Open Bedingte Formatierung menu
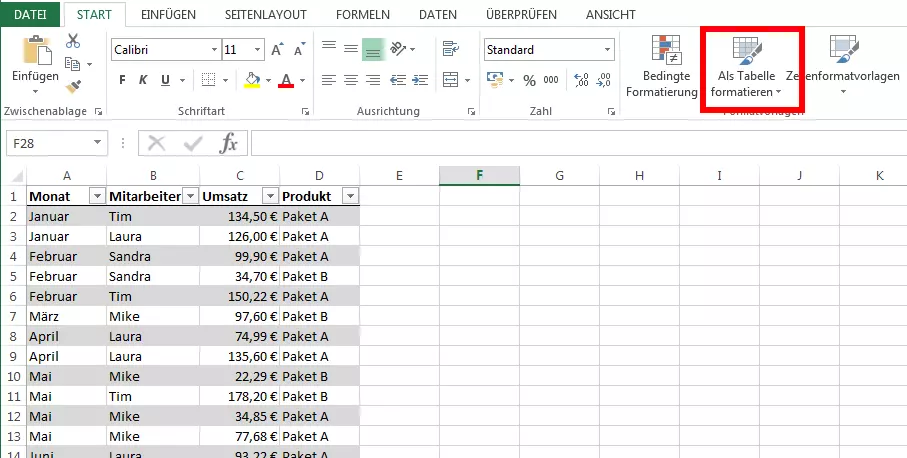This screenshot has width=907, height=458. pyautogui.click(x=662, y=67)
